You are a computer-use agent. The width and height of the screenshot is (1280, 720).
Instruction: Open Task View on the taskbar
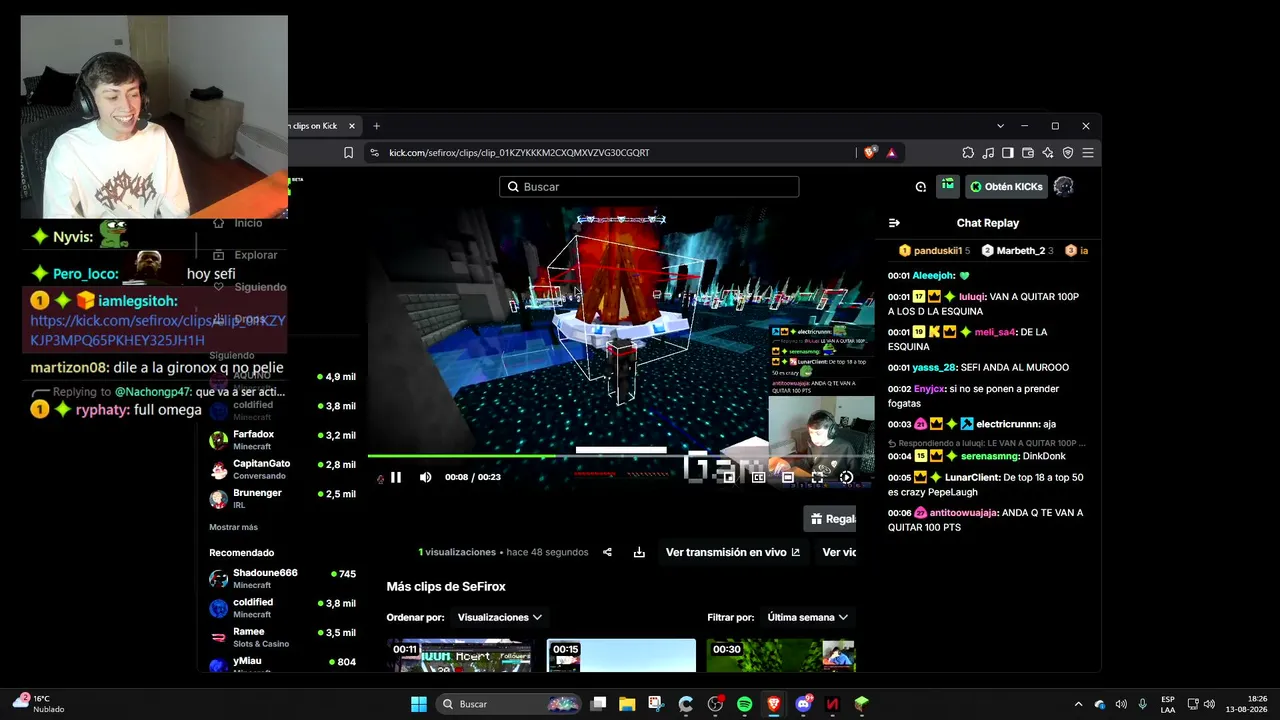pyautogui.click(x=598, y=704)
